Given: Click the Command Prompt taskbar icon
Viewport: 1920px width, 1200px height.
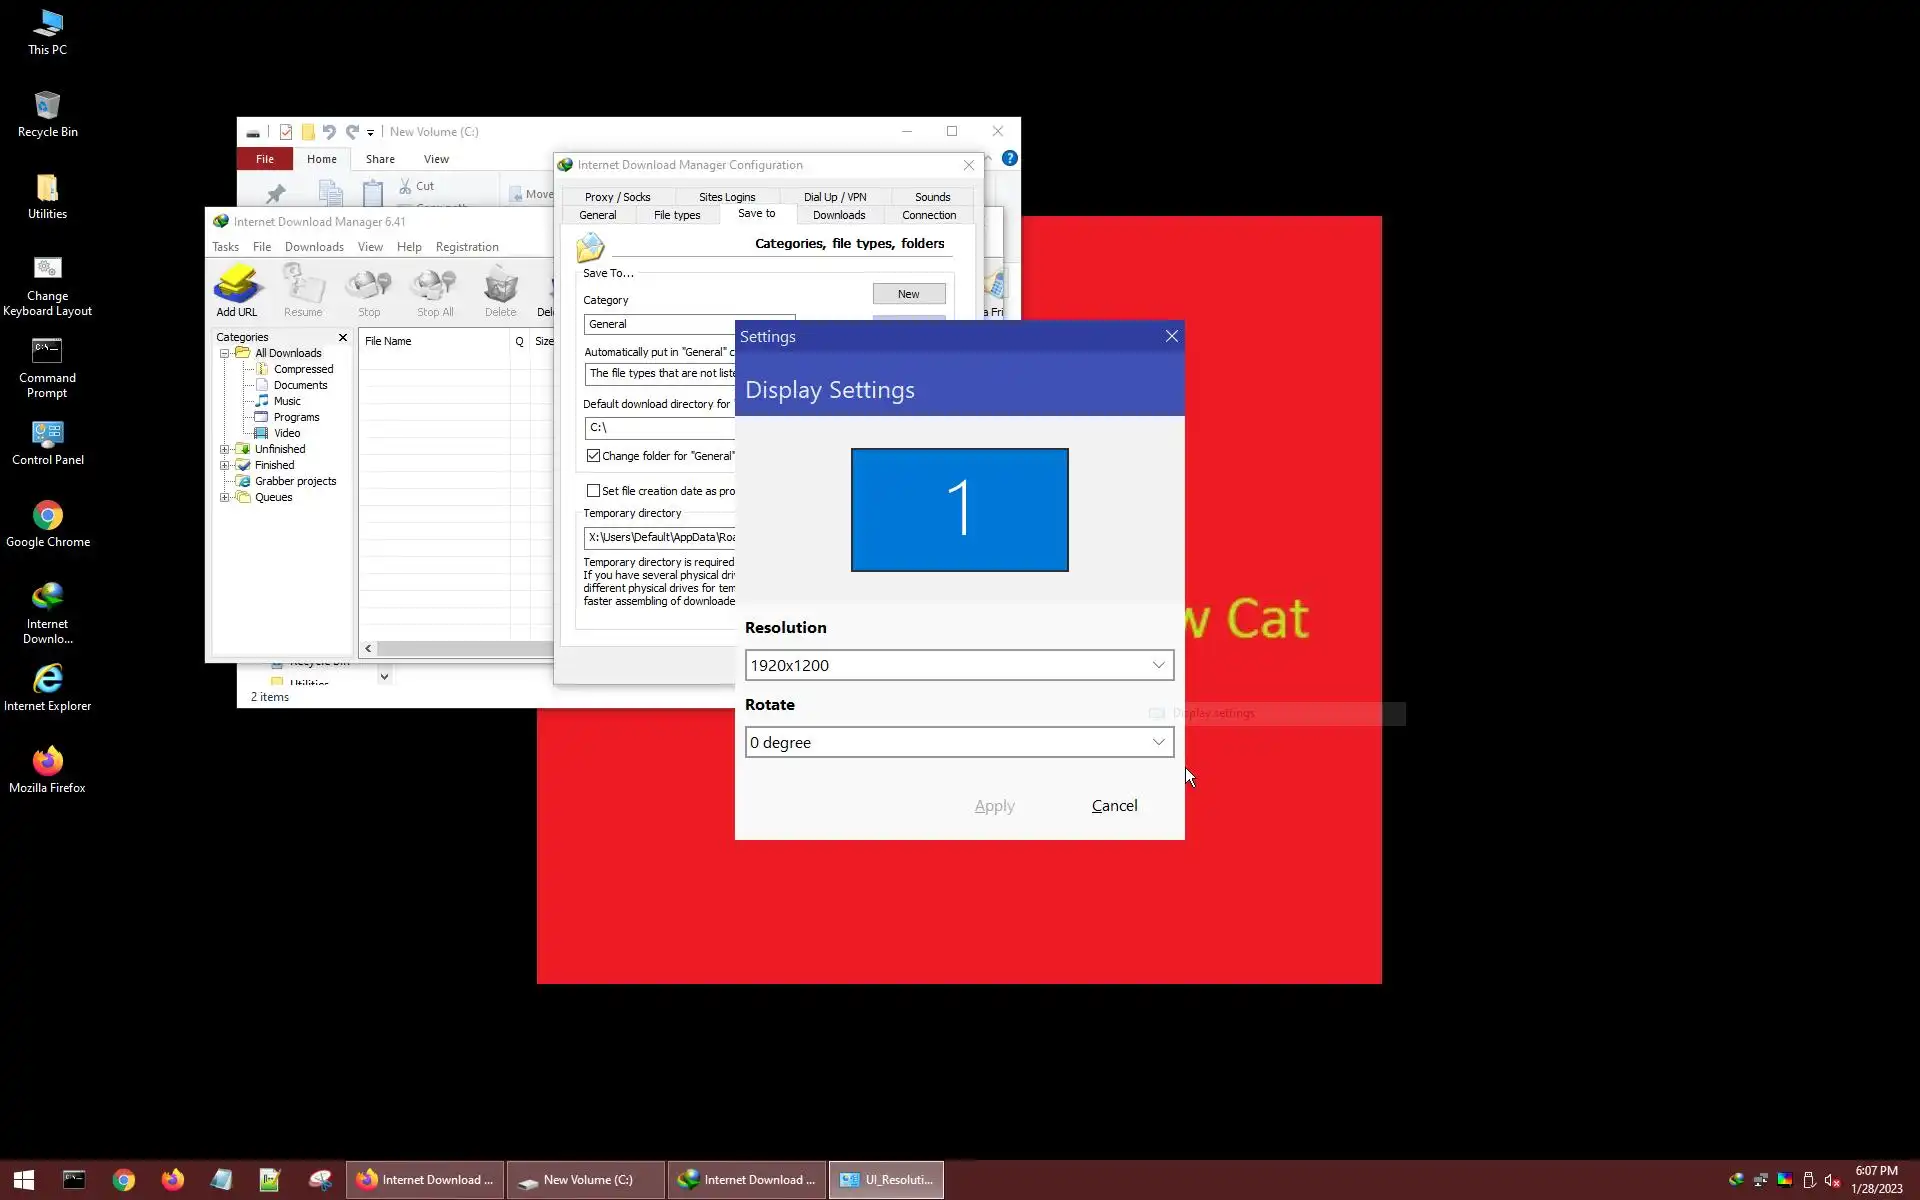Looking at the screenshot, I should pos(74,1180).
